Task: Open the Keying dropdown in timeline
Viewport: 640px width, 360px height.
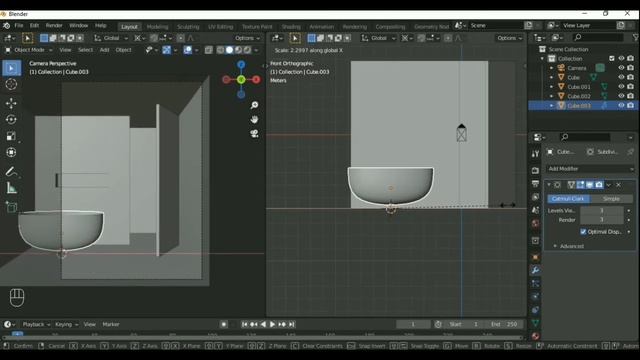Action: (66, 324)
